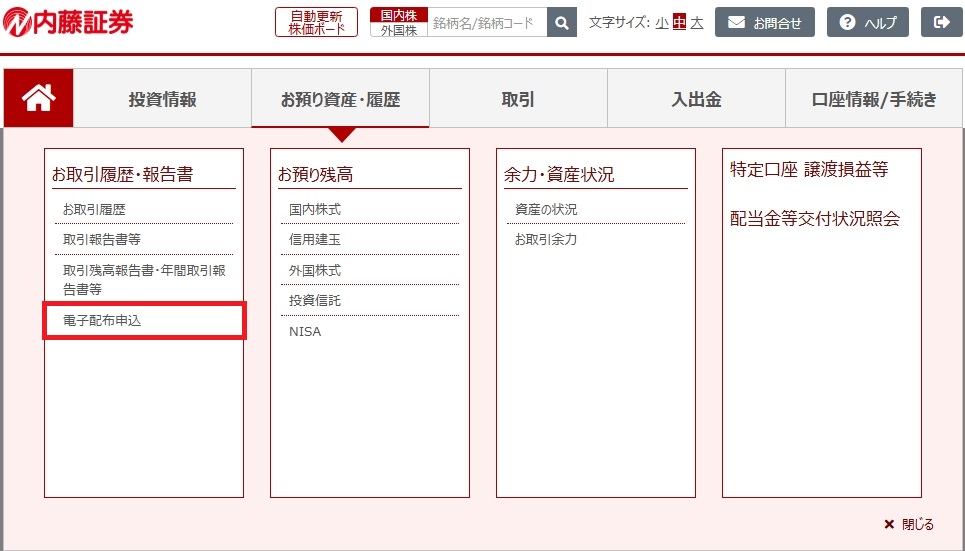Viewport: 965px width, 551px height.
Task: Select 国内株 search mode
Action: tap(398, 15)
